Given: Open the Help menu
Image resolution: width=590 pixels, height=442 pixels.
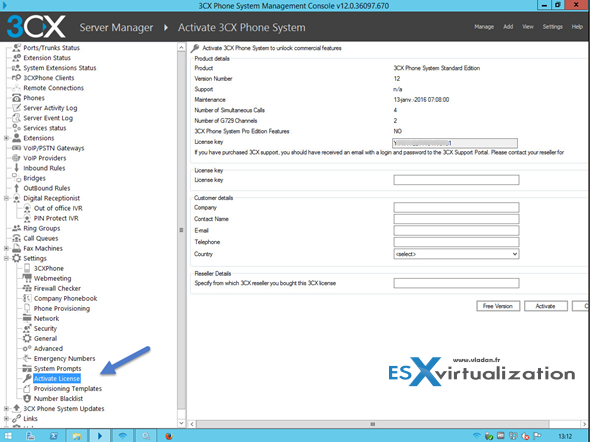Looking at the screenshot, I should [x=577, y=27].
